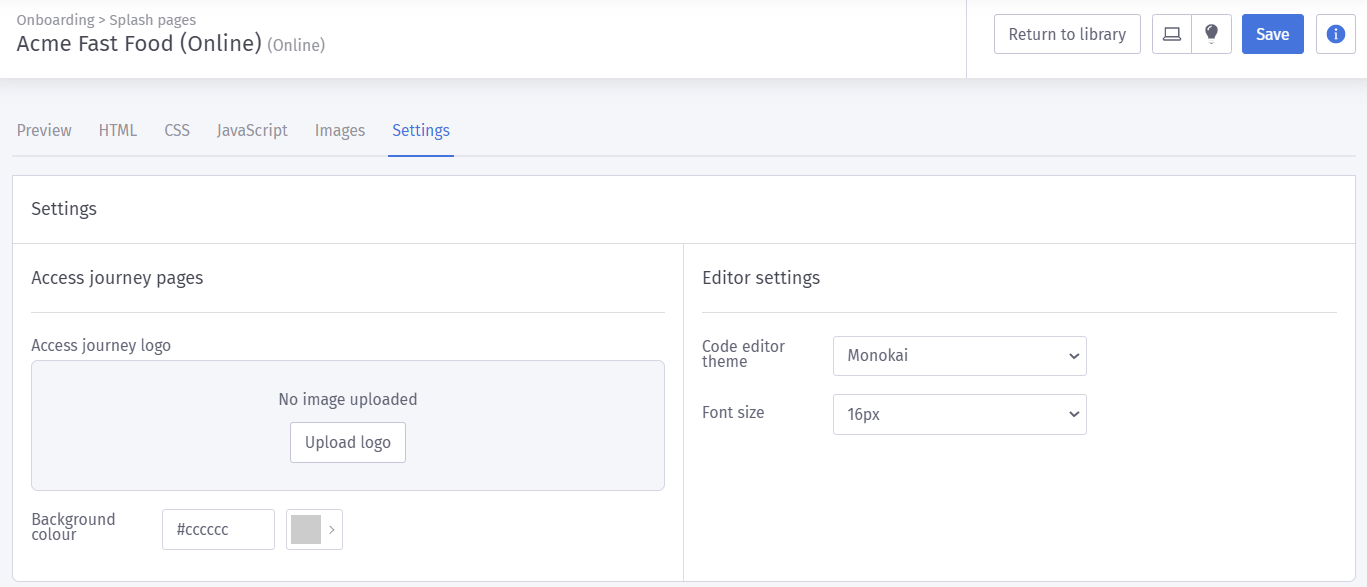Open the Font size dropdown
The image size is (1367, 587).
point(959,414)
